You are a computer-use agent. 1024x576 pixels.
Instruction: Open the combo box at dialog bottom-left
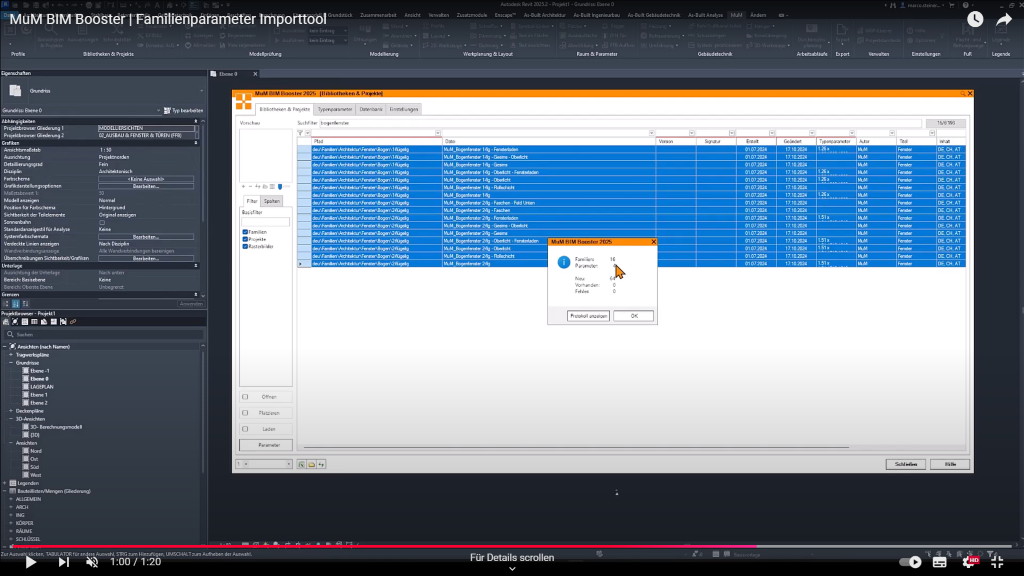pos(265,464)
